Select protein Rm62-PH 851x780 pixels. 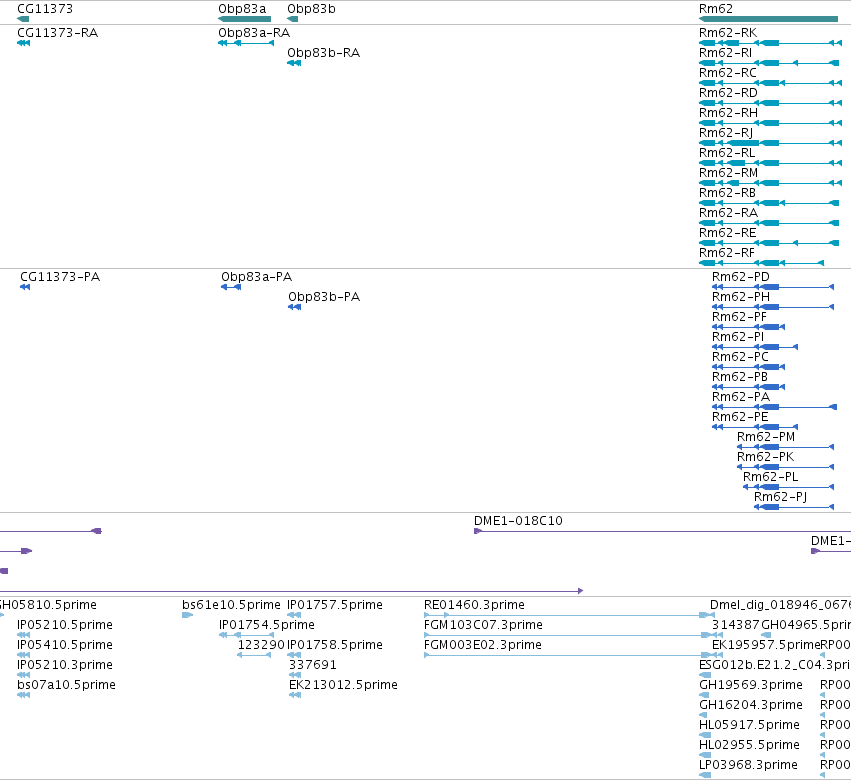[773, 307]
